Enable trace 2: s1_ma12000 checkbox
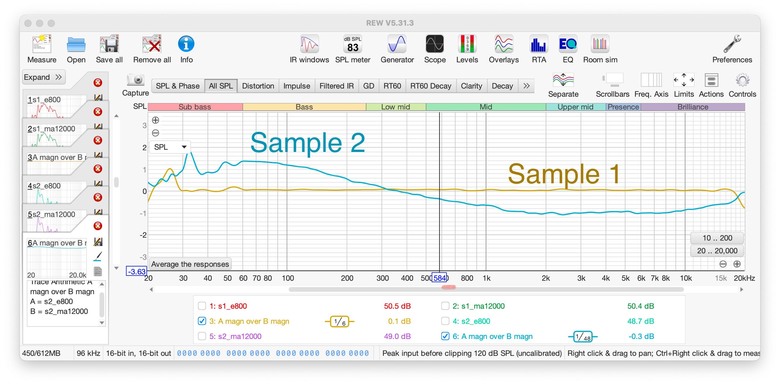The height and width of the screenshot is (385, 780). (x=445, y=306)
